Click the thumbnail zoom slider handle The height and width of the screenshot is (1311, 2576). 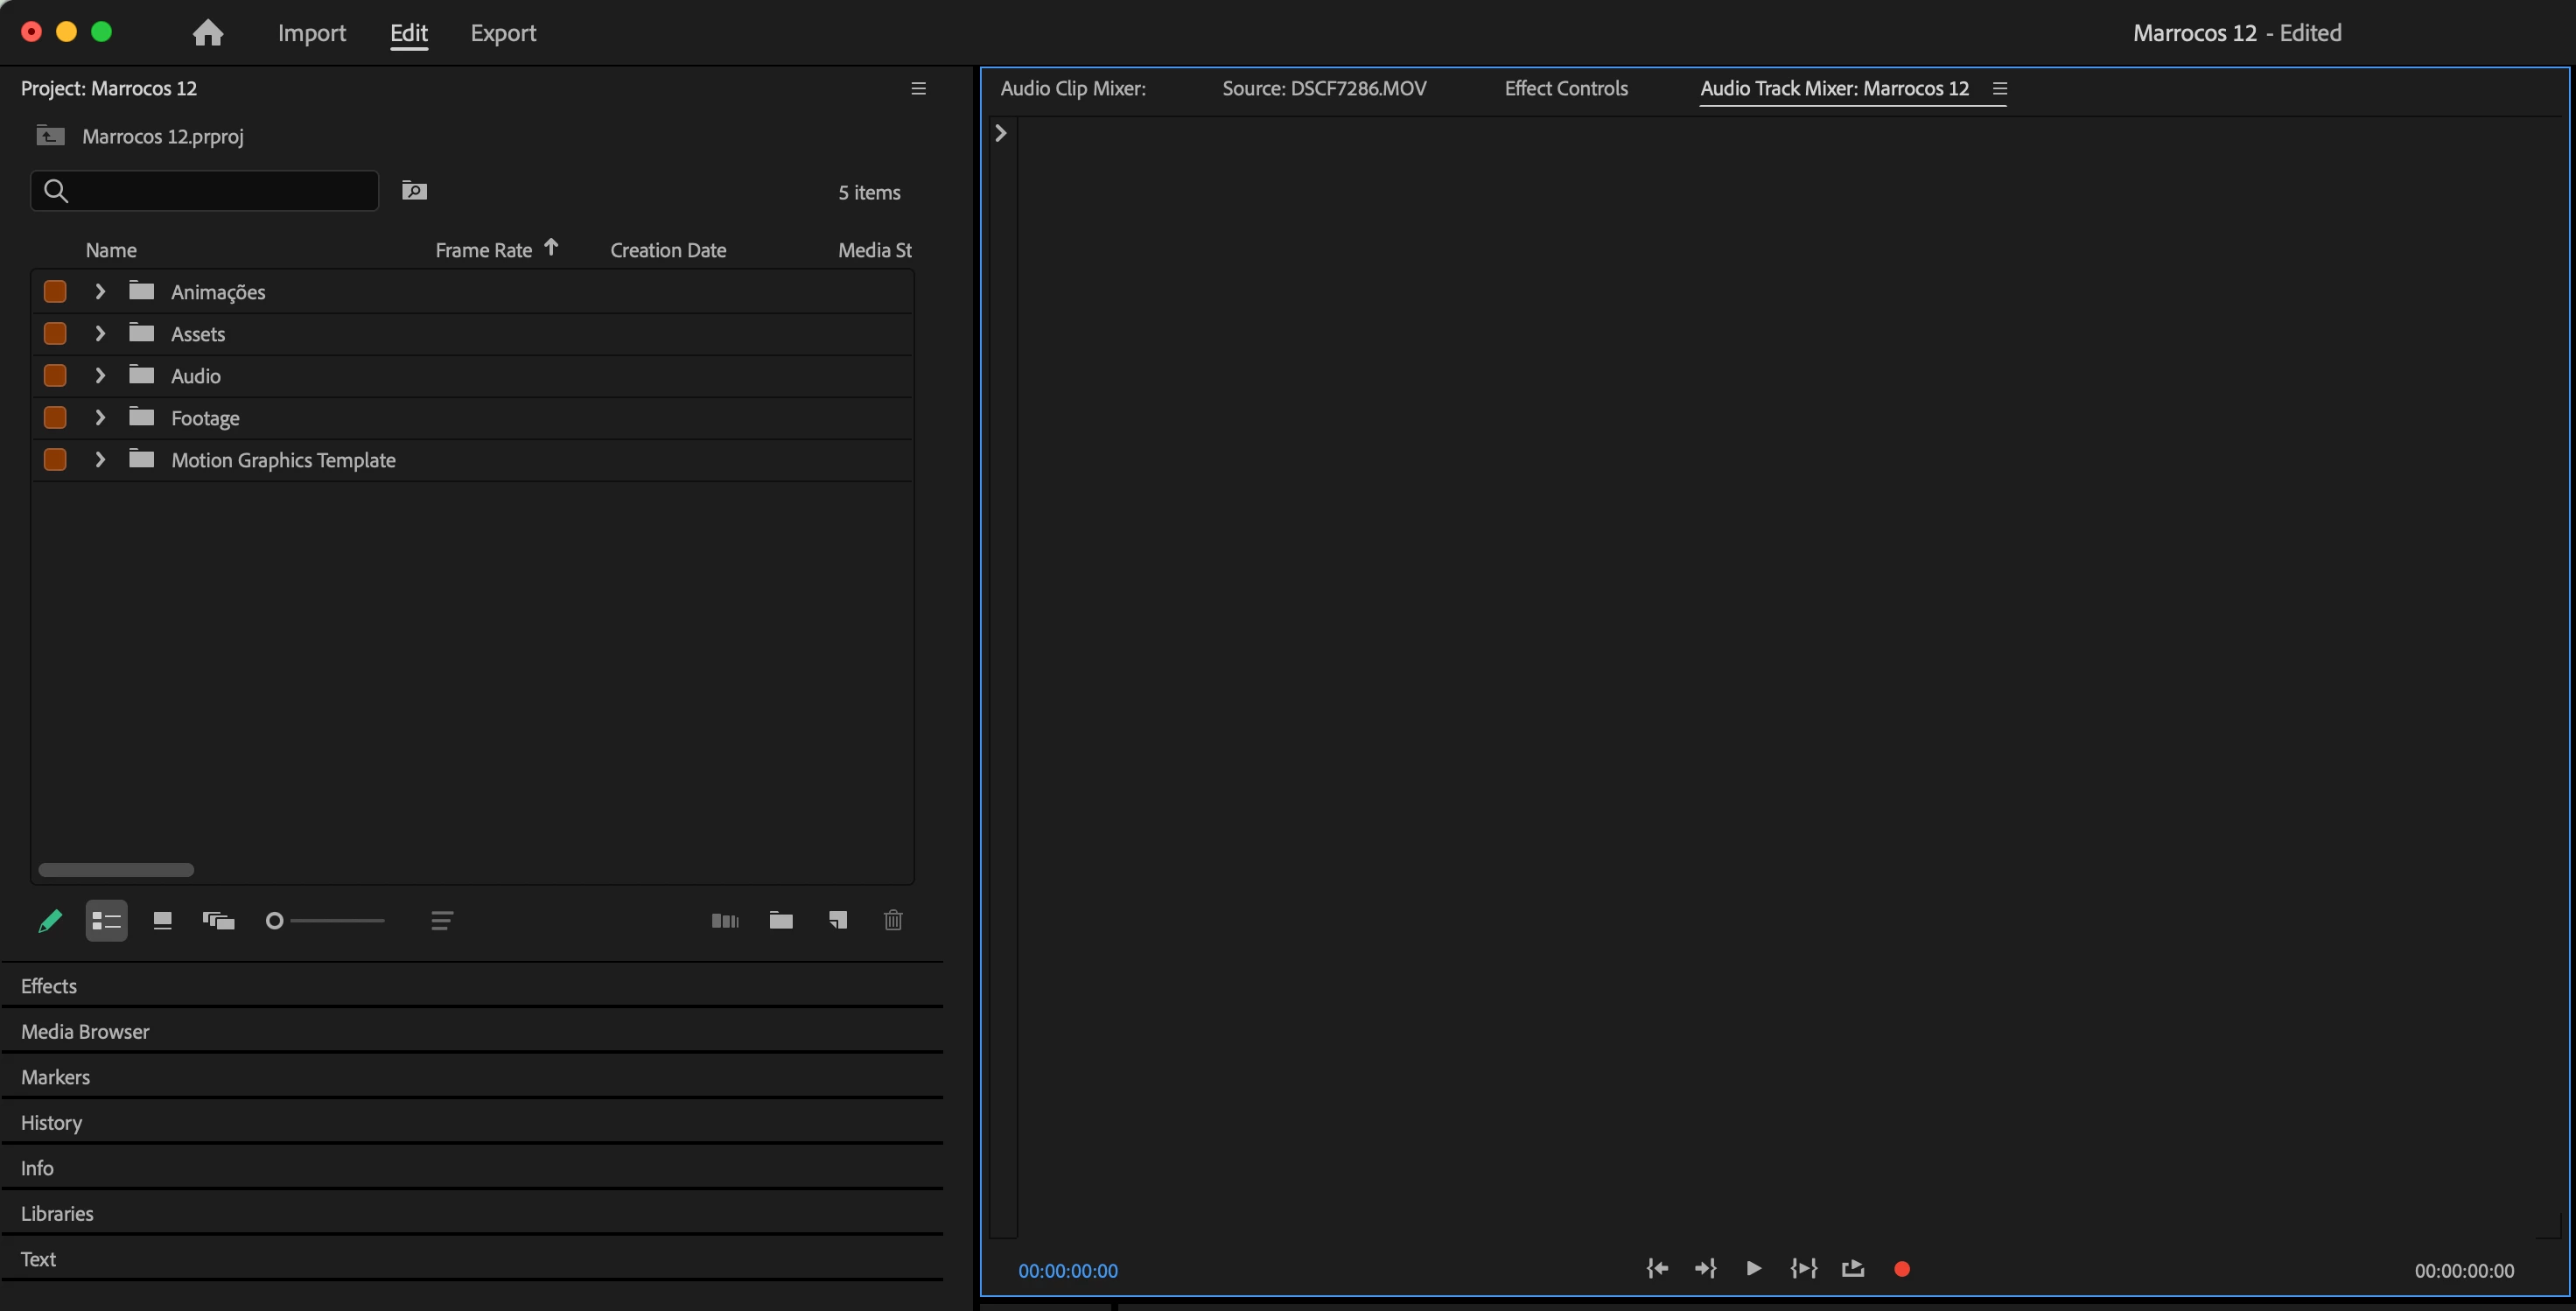(274, 920)
